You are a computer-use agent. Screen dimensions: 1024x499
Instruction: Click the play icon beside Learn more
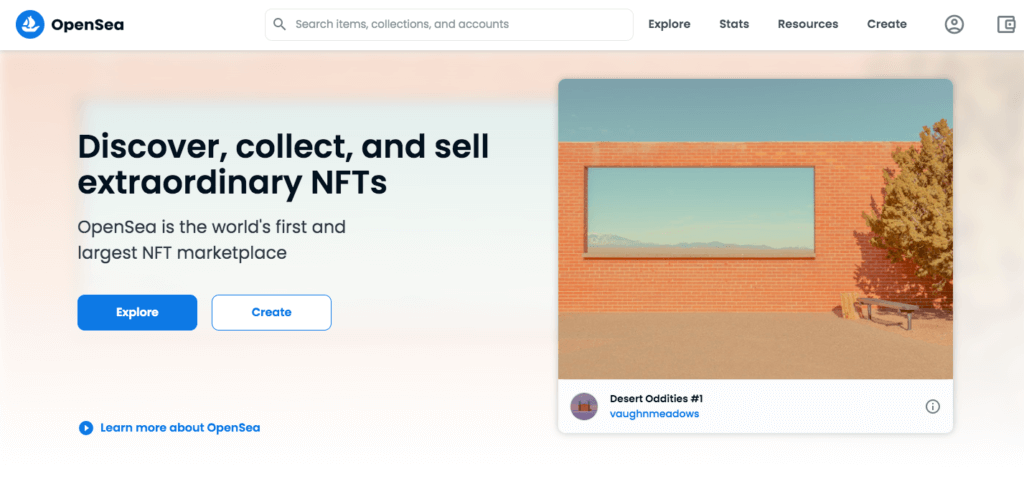point(86,428)
